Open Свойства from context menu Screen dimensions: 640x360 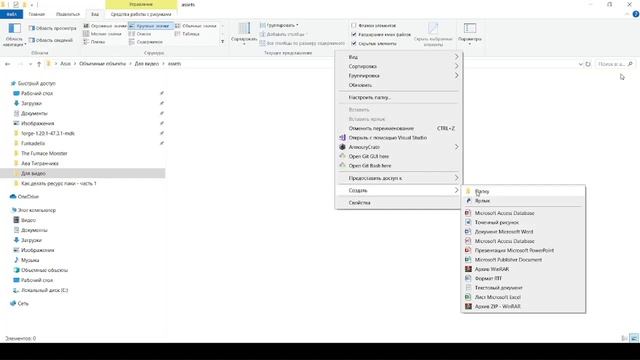(398, 202)
